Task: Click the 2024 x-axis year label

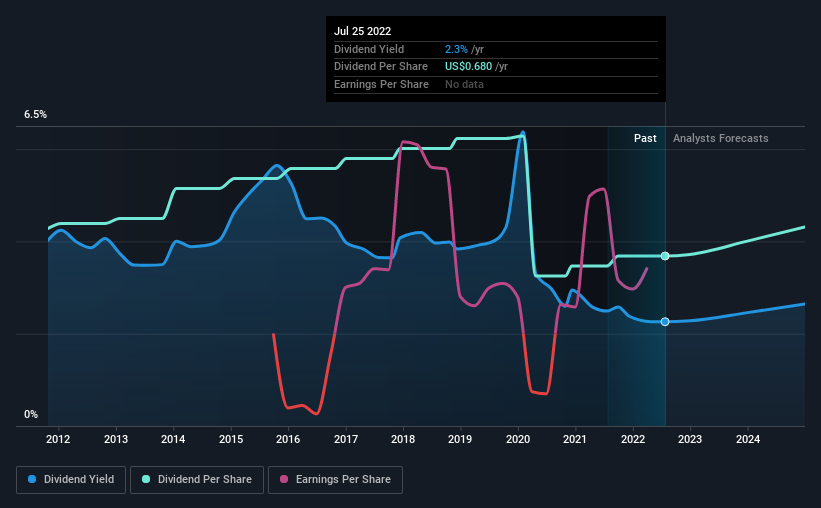Action: (748, 439)
